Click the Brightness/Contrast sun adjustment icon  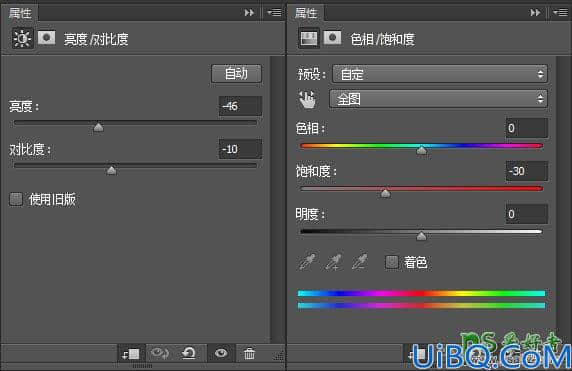pyautogui.click(x=22, y=38)
